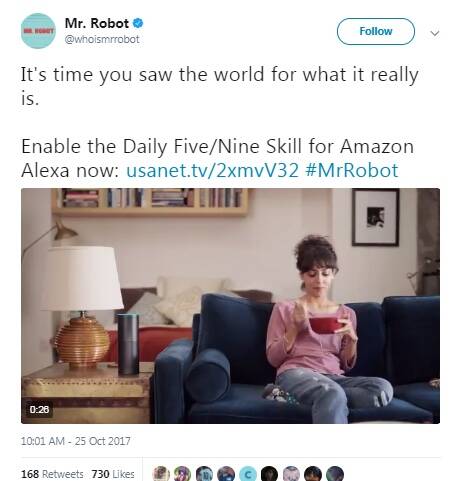Click the 0:28 video duration badge
This screenshot has width=456, height=481.
click(x=39, y=409)
